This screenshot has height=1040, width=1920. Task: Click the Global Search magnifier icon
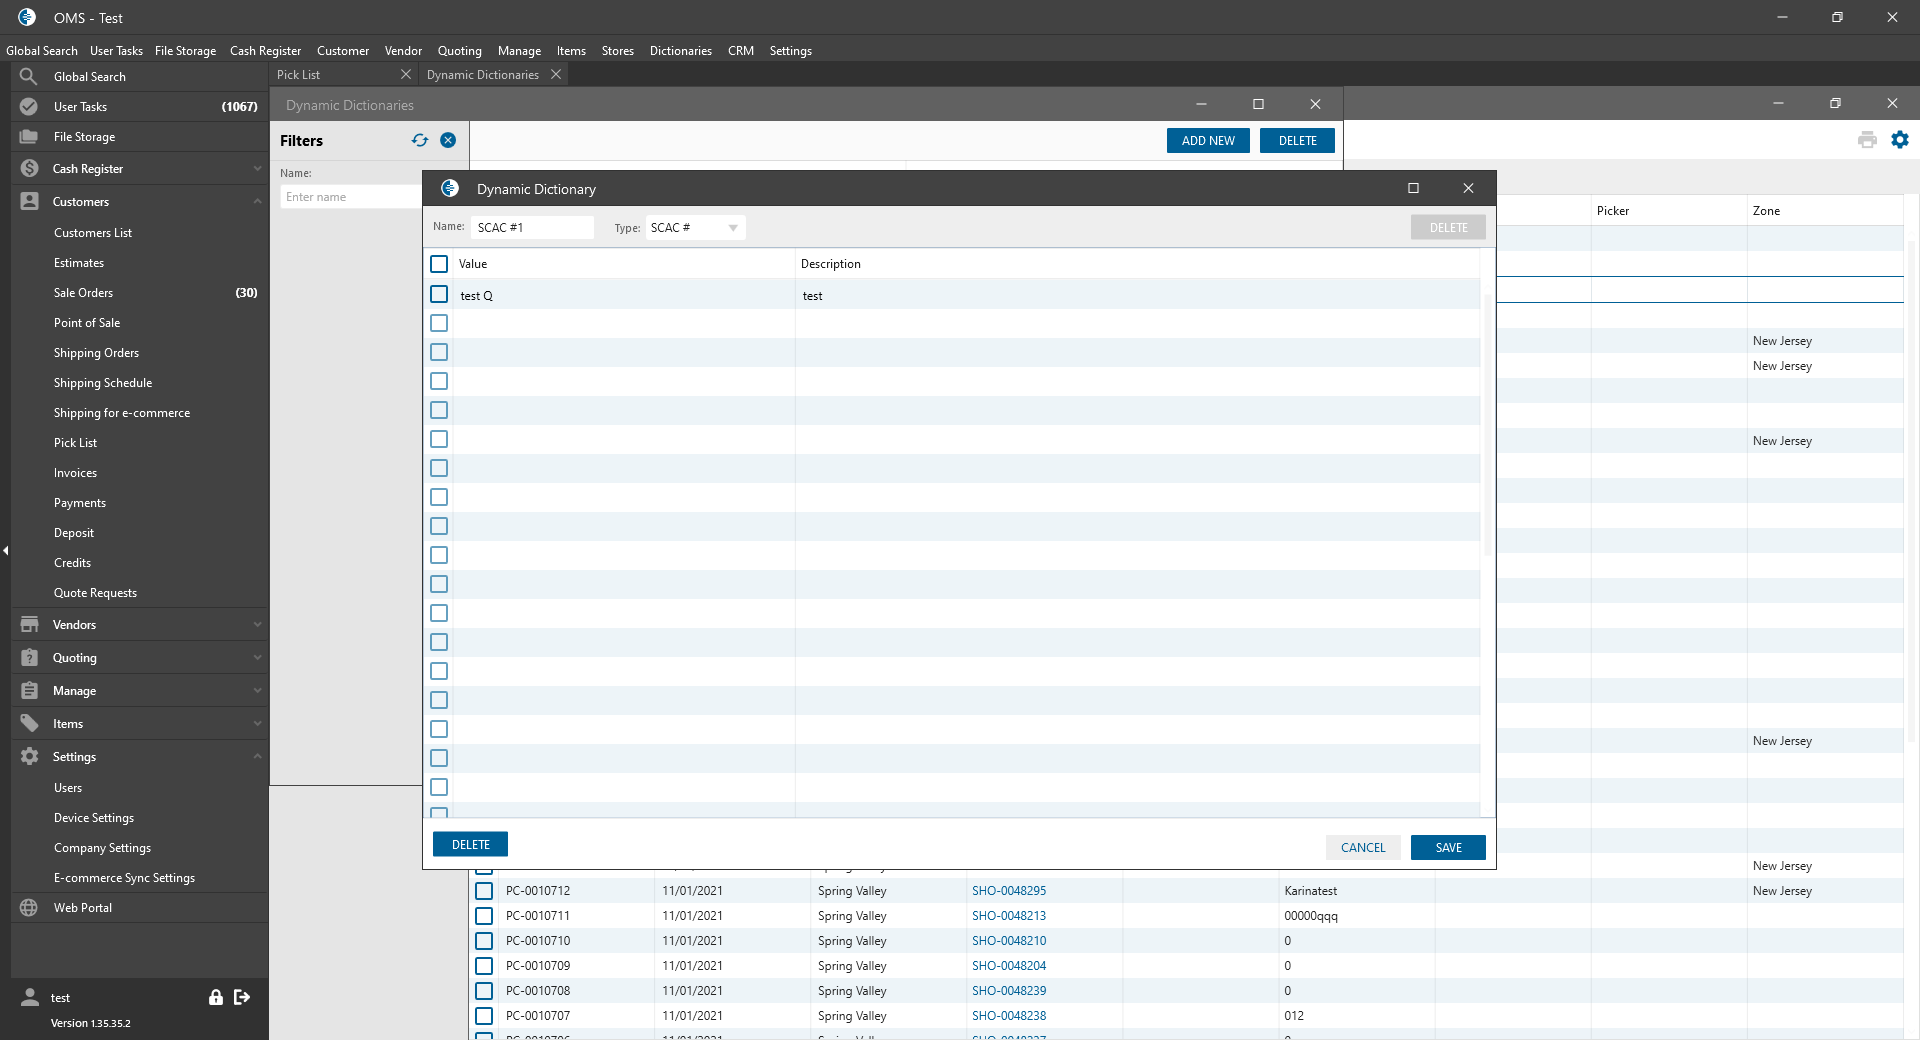29,77
